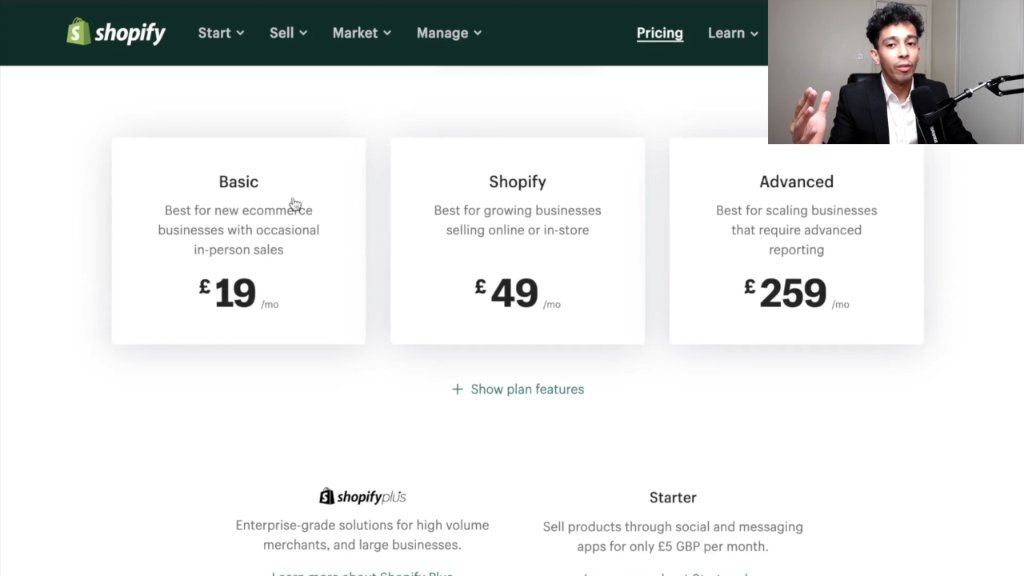Click the webcam video overlay thumbnail
The width and height of the screenshot is (1024, 576).
[x=896, y=72]
